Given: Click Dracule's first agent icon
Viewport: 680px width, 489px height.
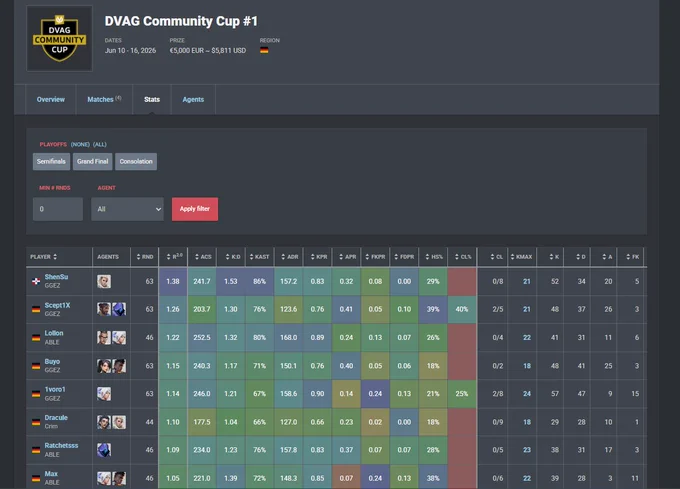Looking at the screenshot, I should tap(104, 422).
